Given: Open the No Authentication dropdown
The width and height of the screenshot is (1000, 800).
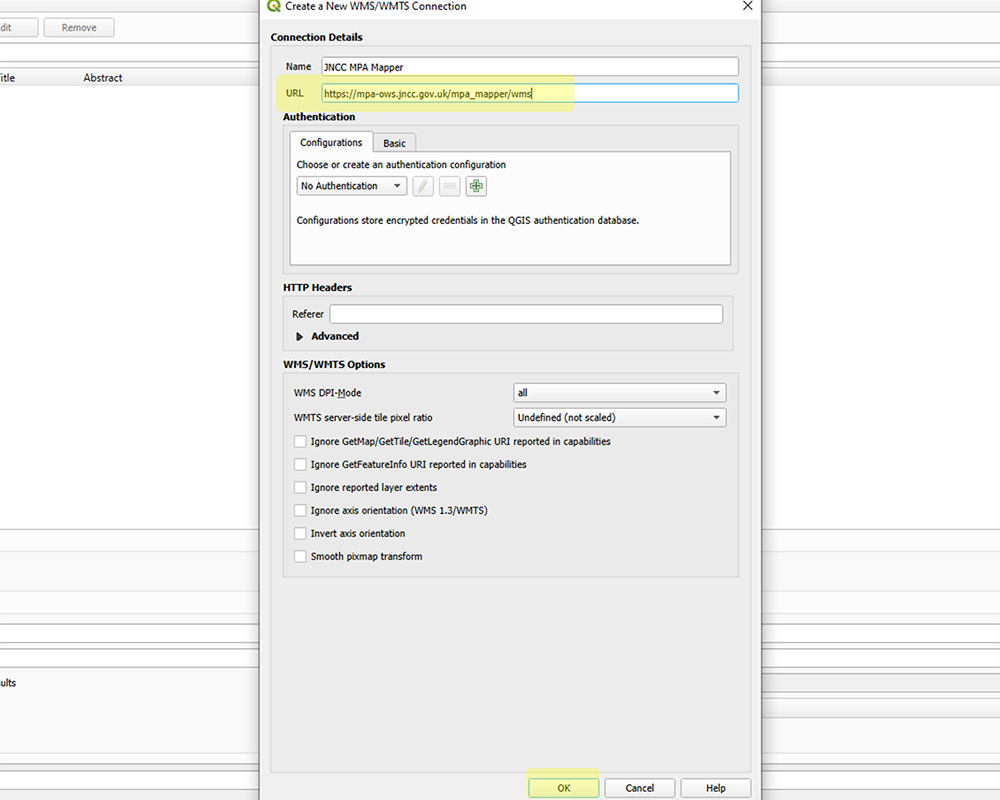Looking at the screenshot, I should point(350,186).
